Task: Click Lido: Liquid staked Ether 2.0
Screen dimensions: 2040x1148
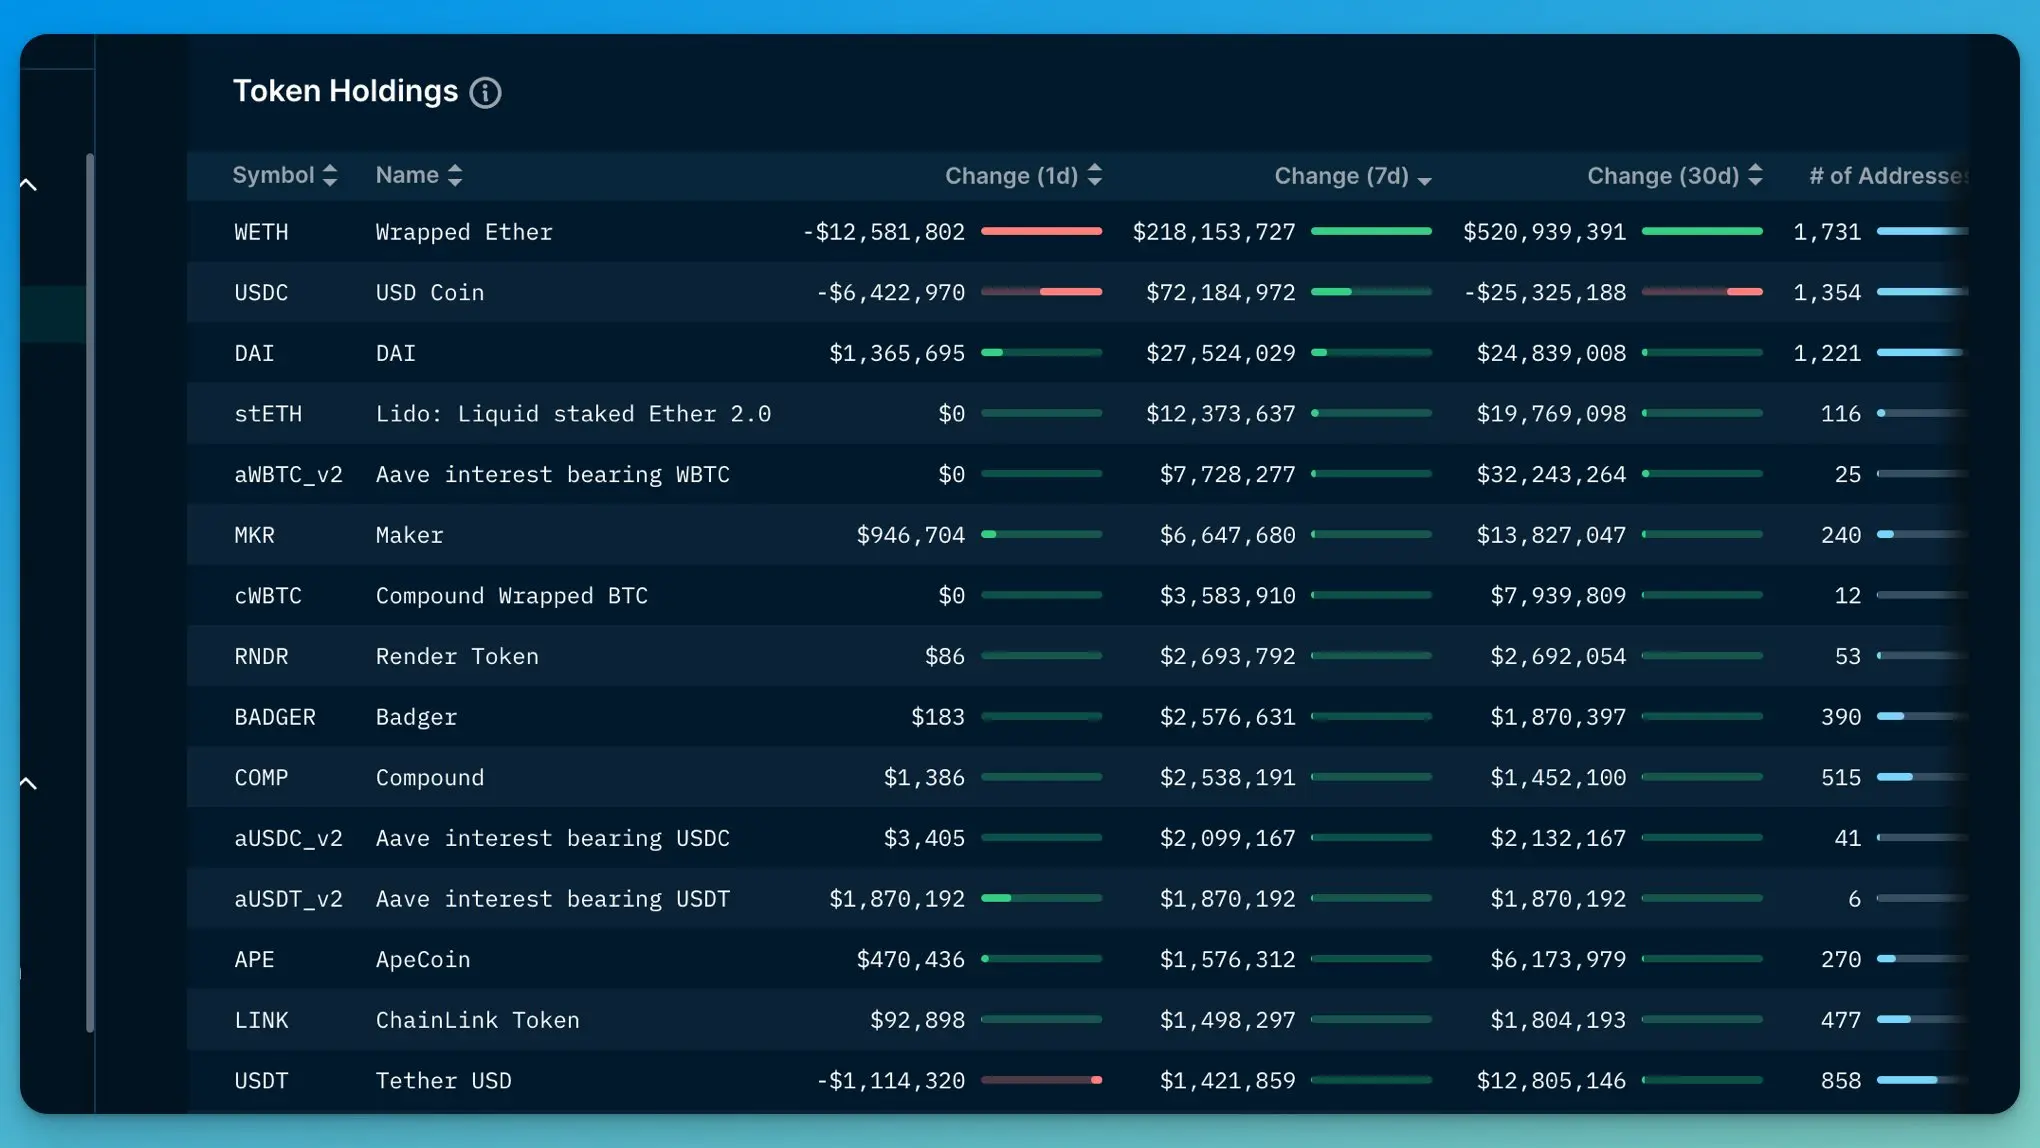Action: 573,414
